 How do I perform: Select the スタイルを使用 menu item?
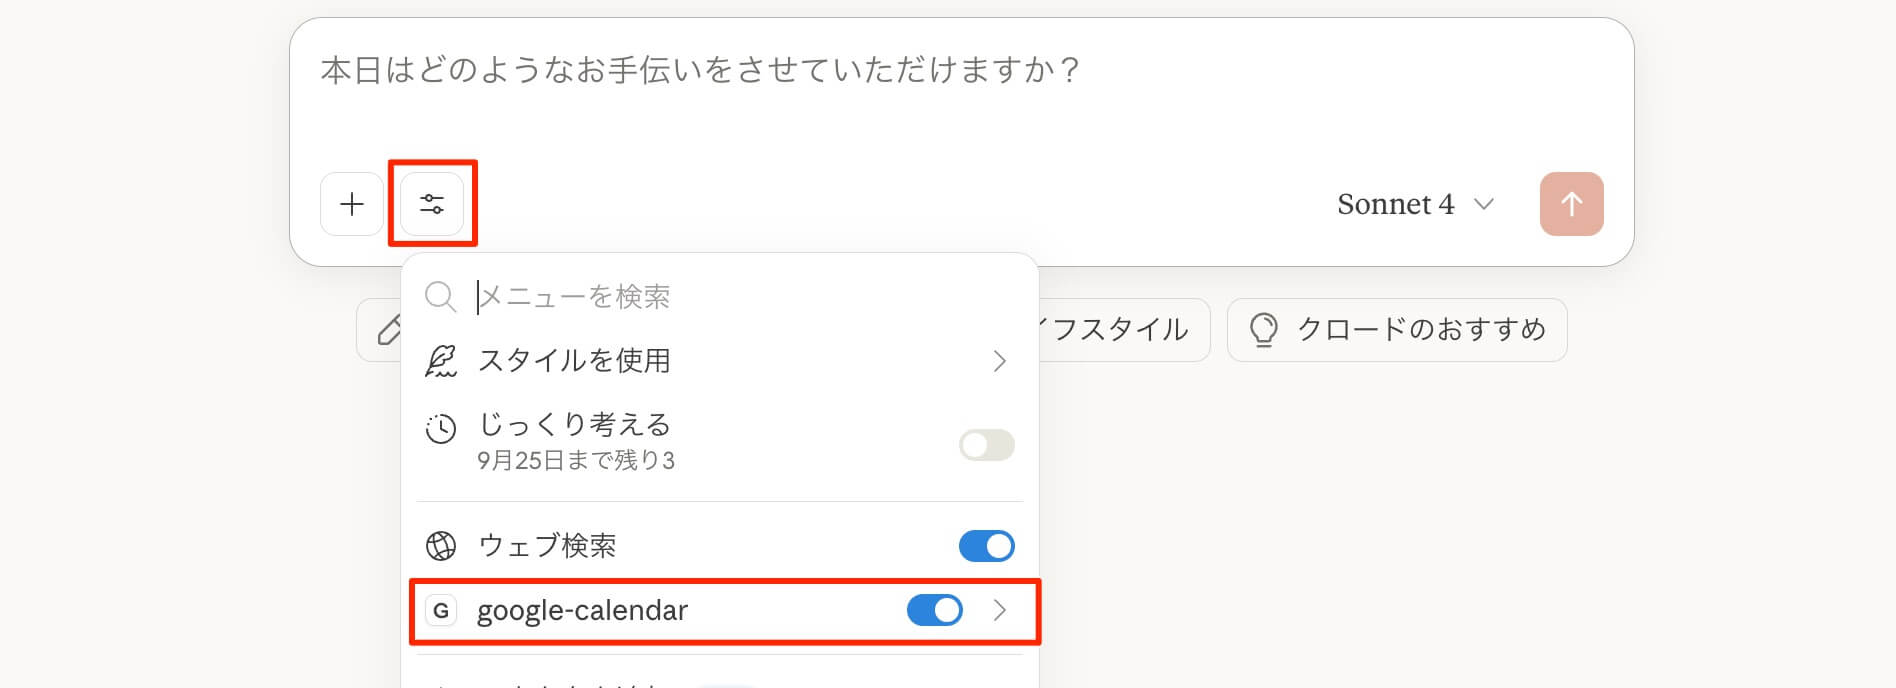coord(574,361)
